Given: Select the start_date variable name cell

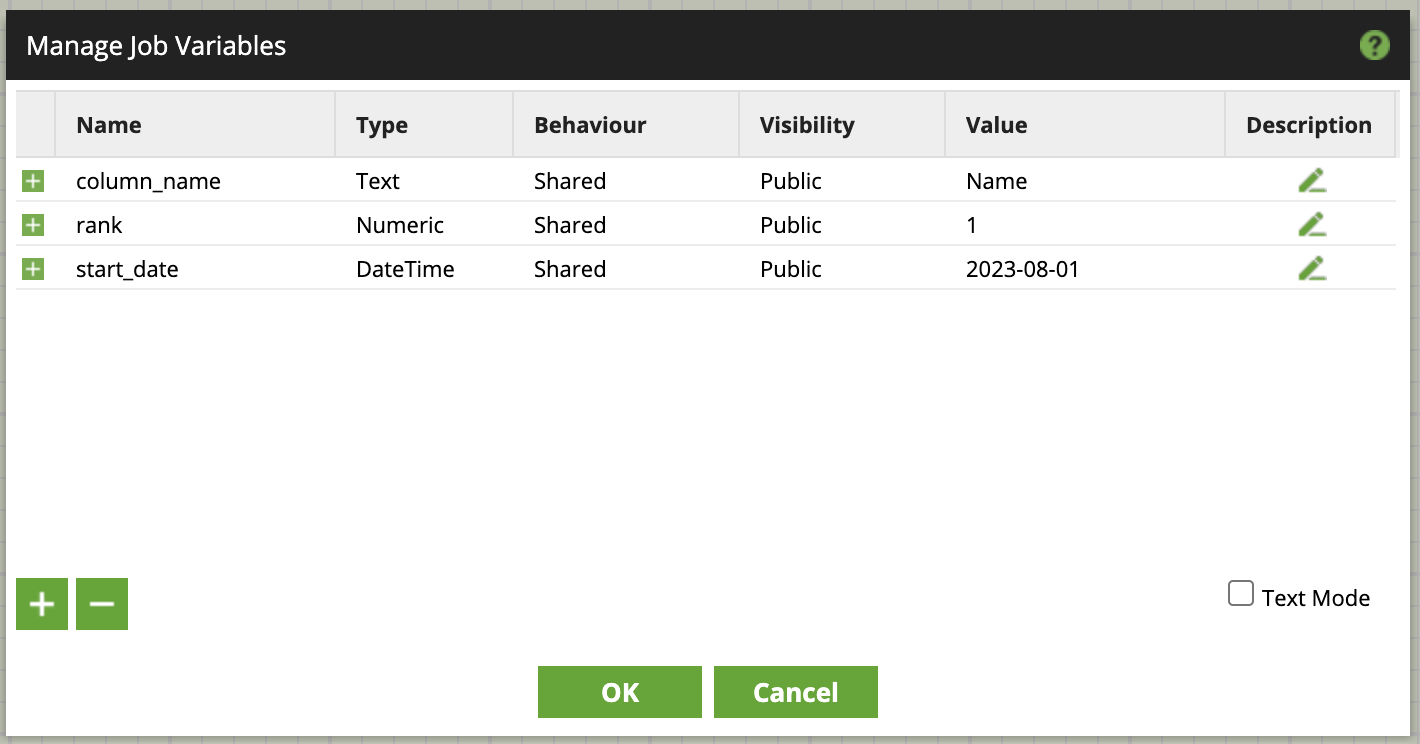Looking at the screenshot, I should [x=195, y=269].
